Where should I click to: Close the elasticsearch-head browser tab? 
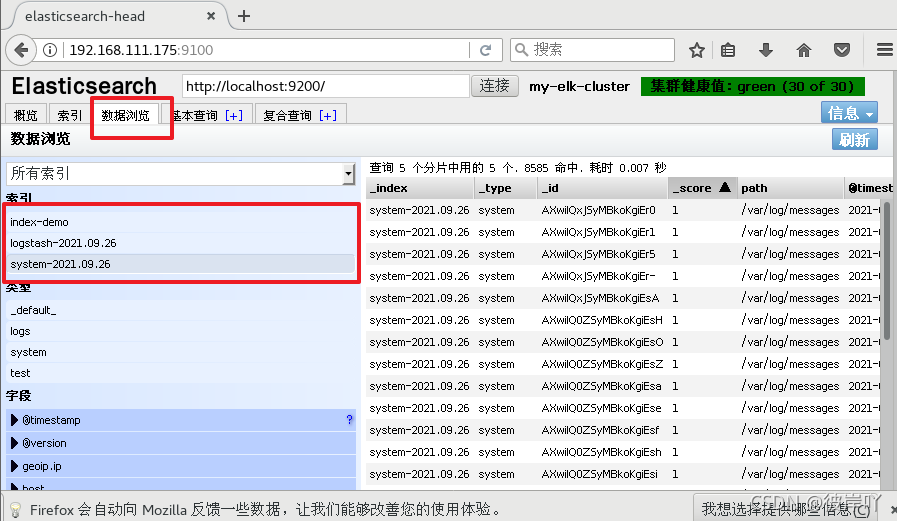(211, 16)
